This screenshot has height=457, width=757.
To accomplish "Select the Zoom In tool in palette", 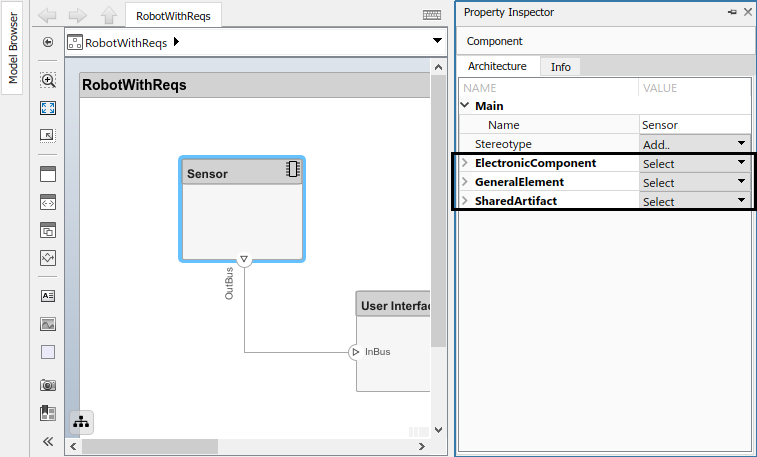I will tap(48, 80).
